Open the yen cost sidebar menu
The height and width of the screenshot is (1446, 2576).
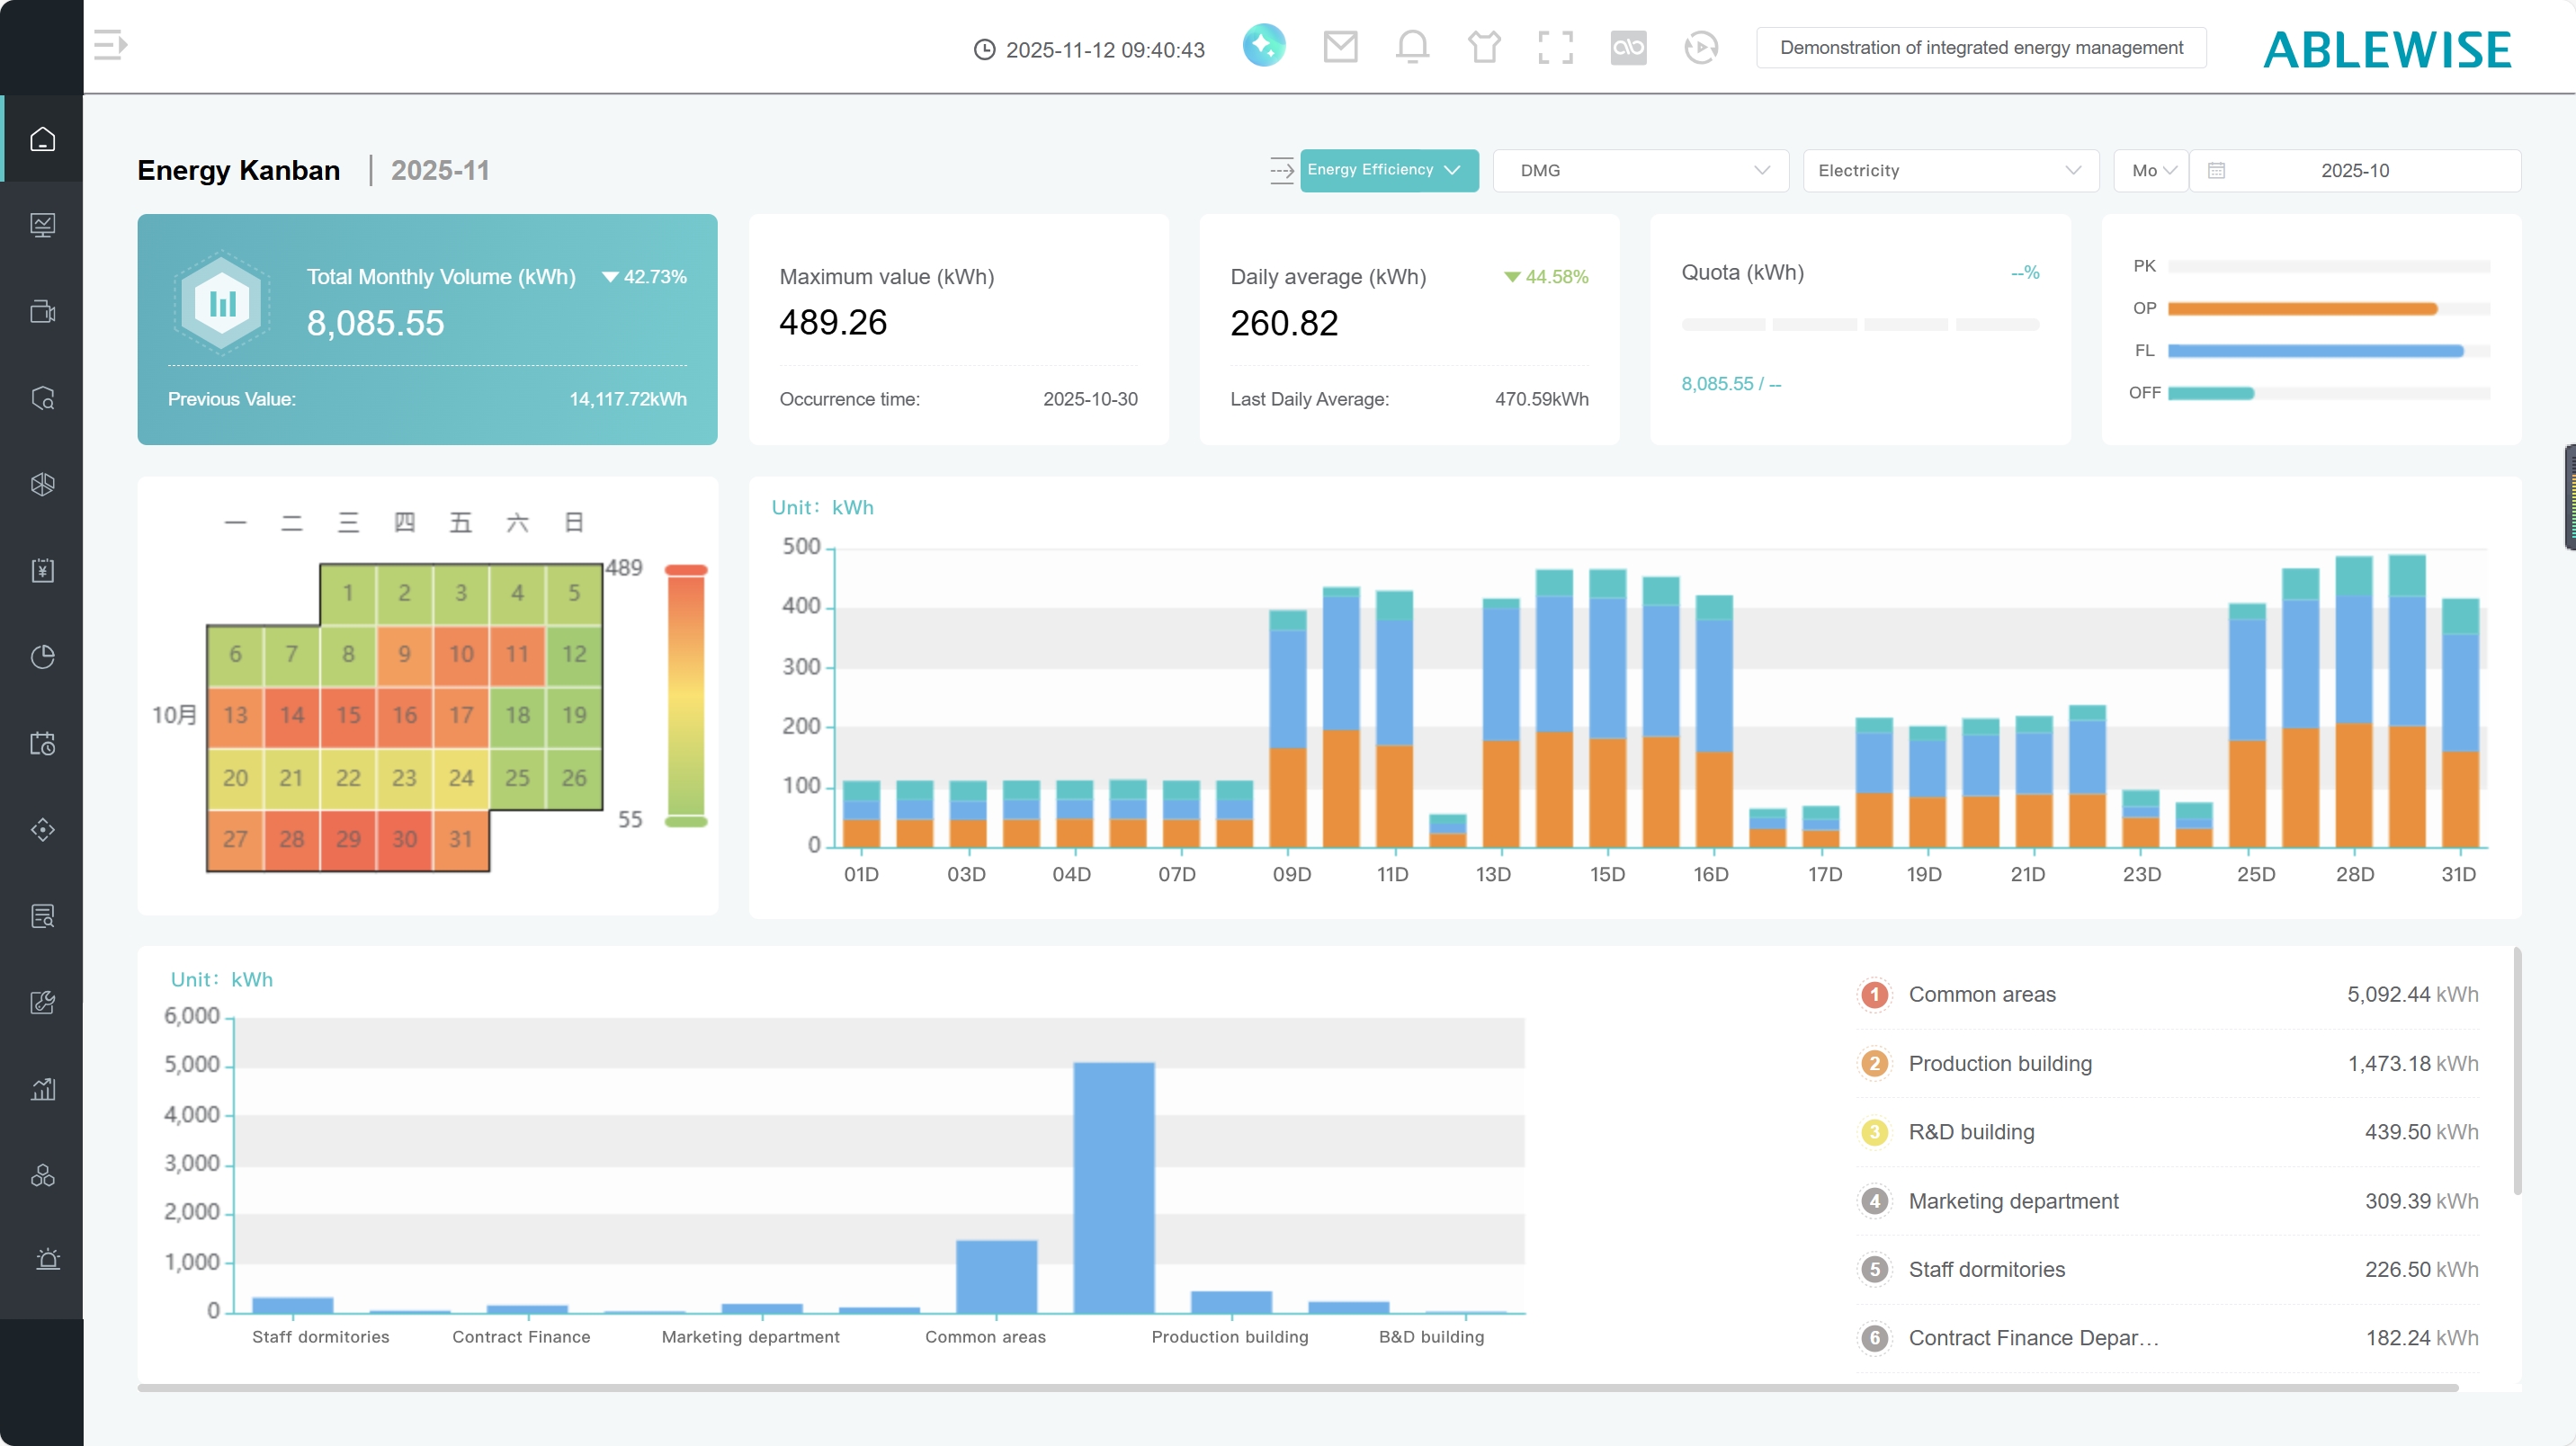click(42, 570)
